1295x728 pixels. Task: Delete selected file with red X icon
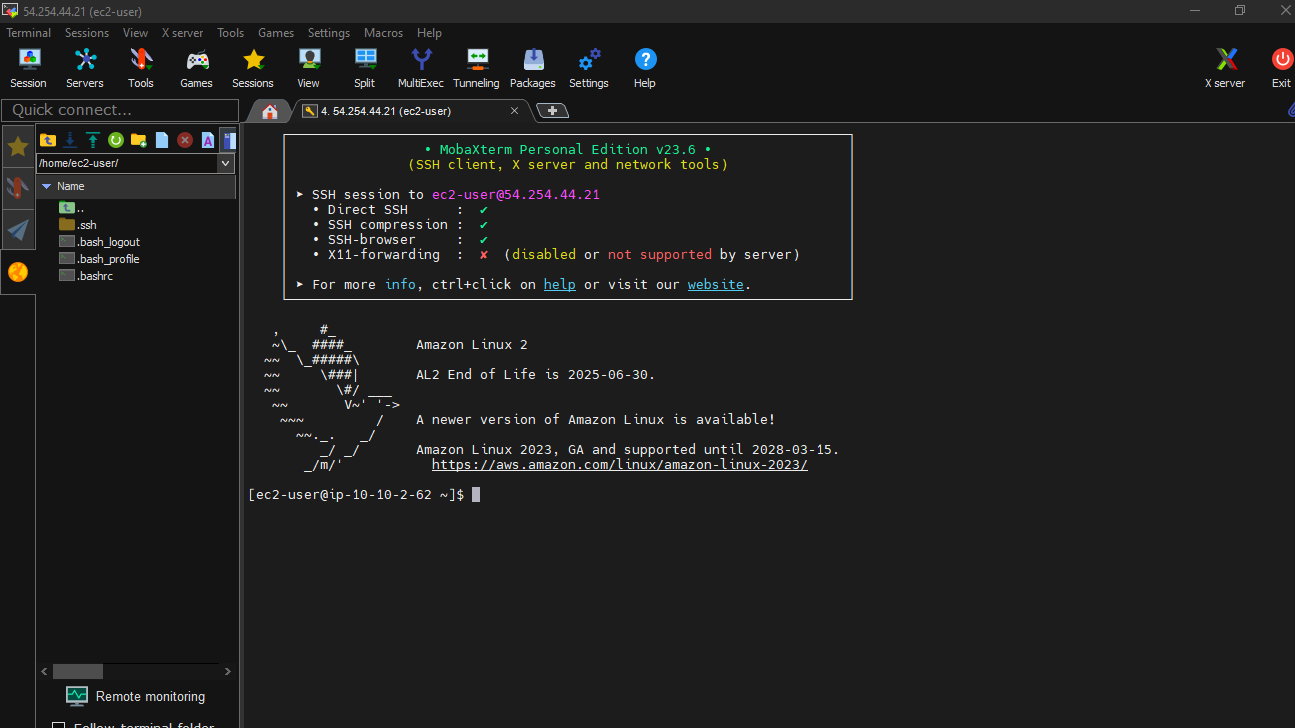(x=185, y=140)
